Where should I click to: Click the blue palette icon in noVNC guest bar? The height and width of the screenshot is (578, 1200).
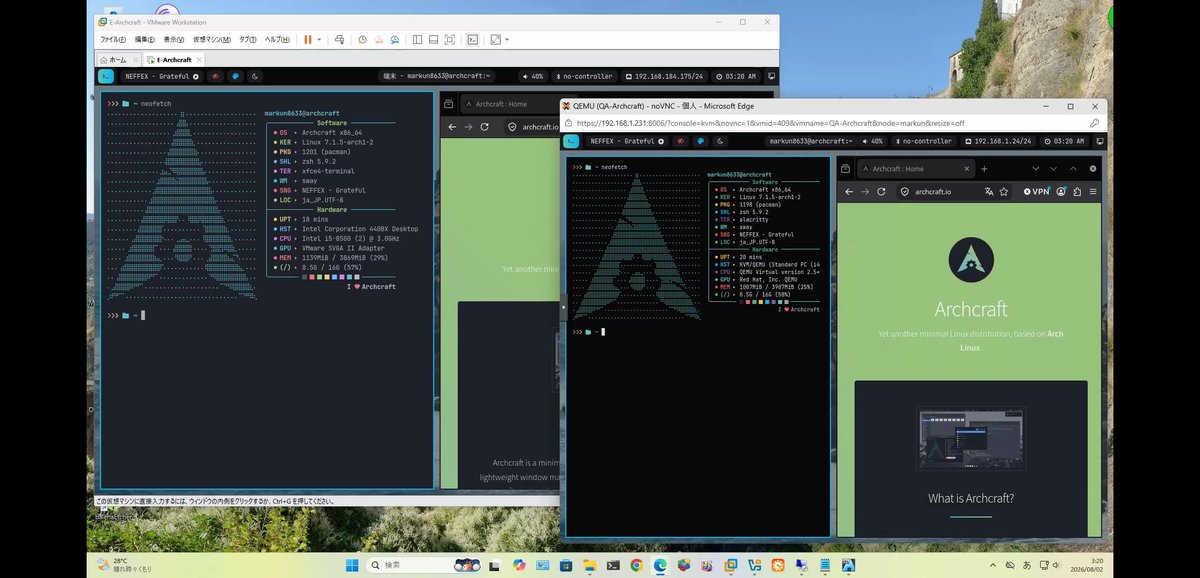[x=699, y=141]
